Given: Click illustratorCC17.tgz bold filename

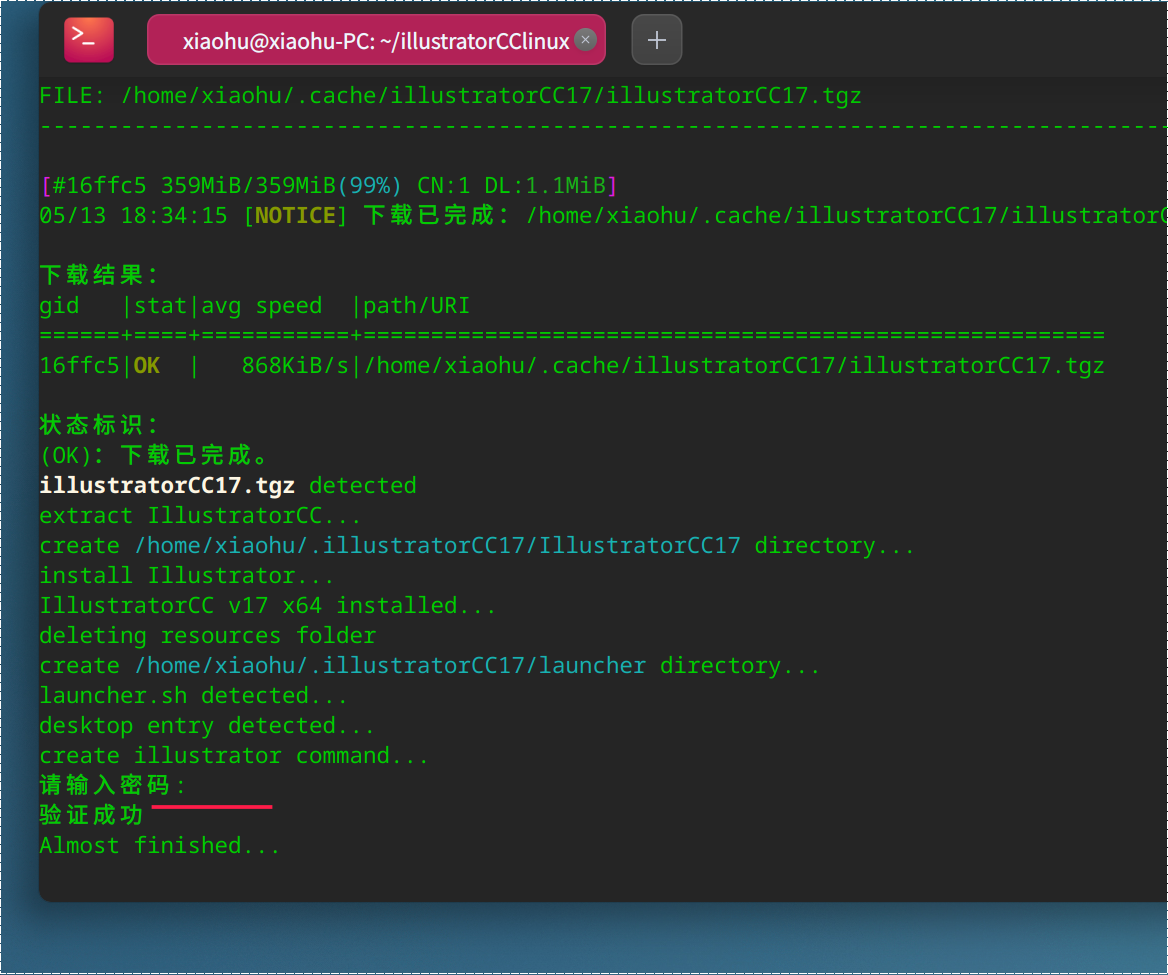Looking at the screenshot, I should point(167,486).
